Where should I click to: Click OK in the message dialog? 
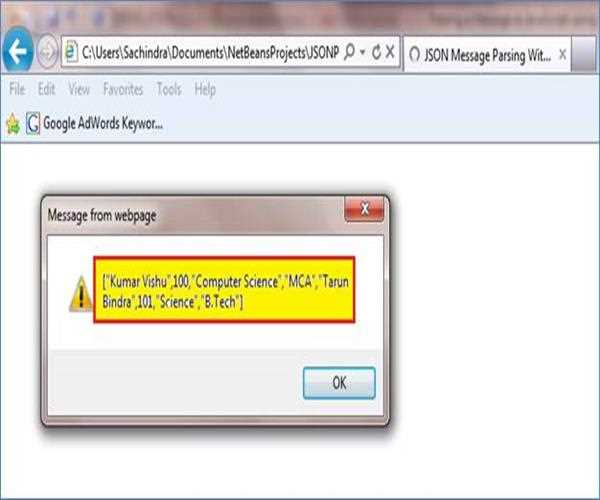point(339,383)
